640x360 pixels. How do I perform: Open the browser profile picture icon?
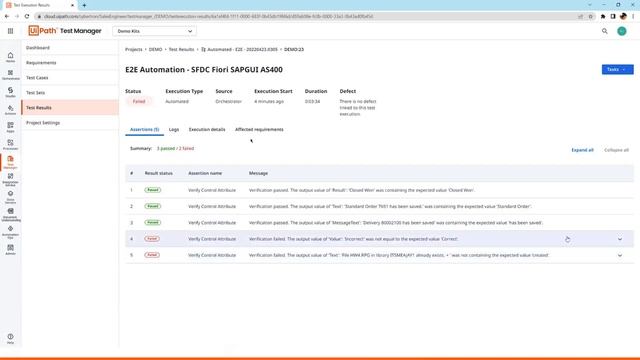623,16
